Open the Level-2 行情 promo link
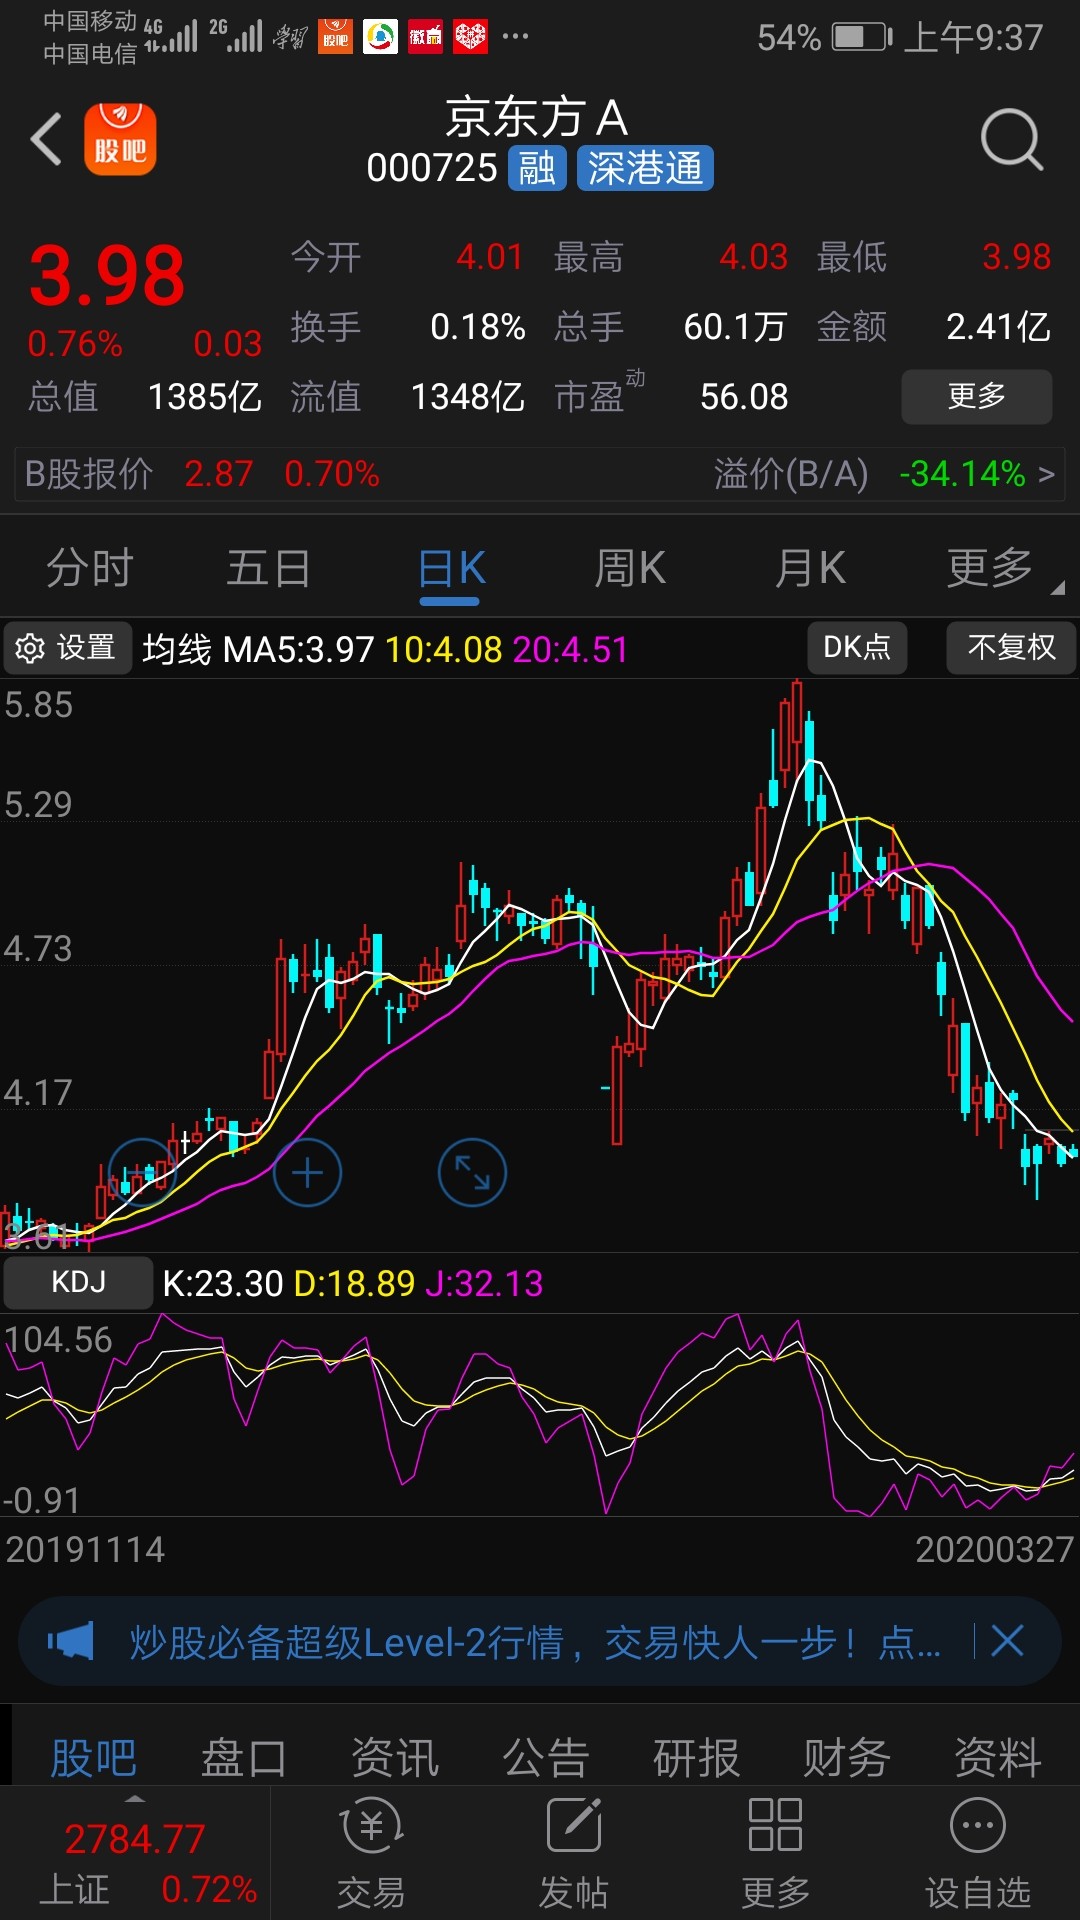The image size is (1080, 1920). [534, 1642]
